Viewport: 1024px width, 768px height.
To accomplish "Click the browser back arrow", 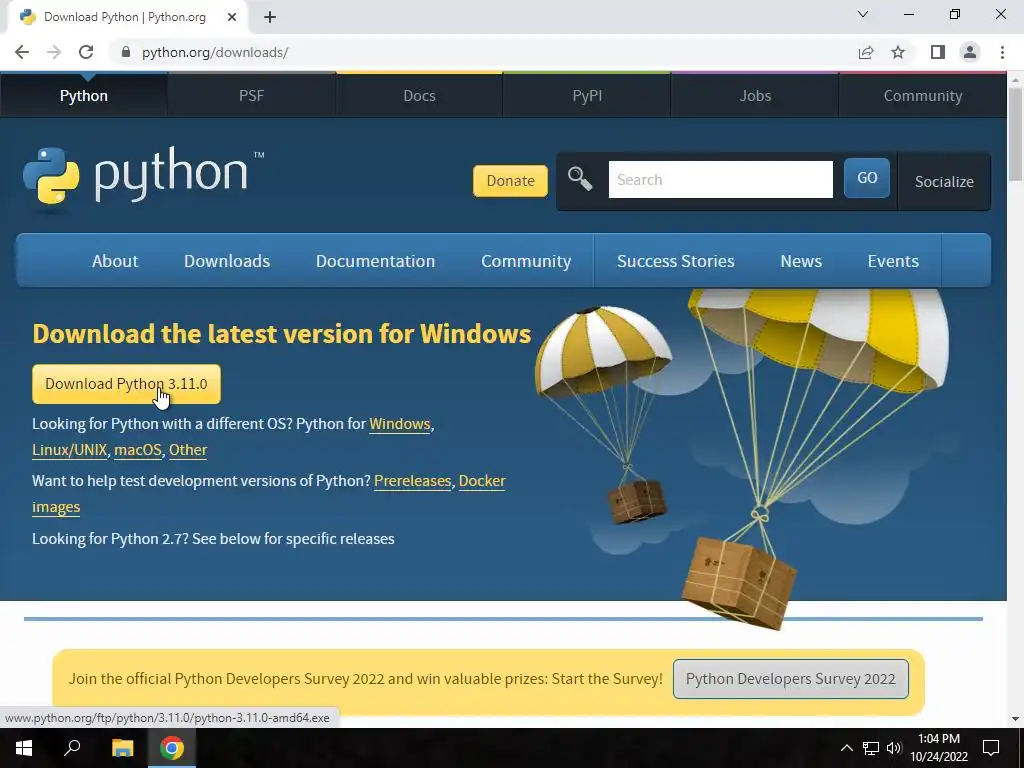I will pos(22,52).
